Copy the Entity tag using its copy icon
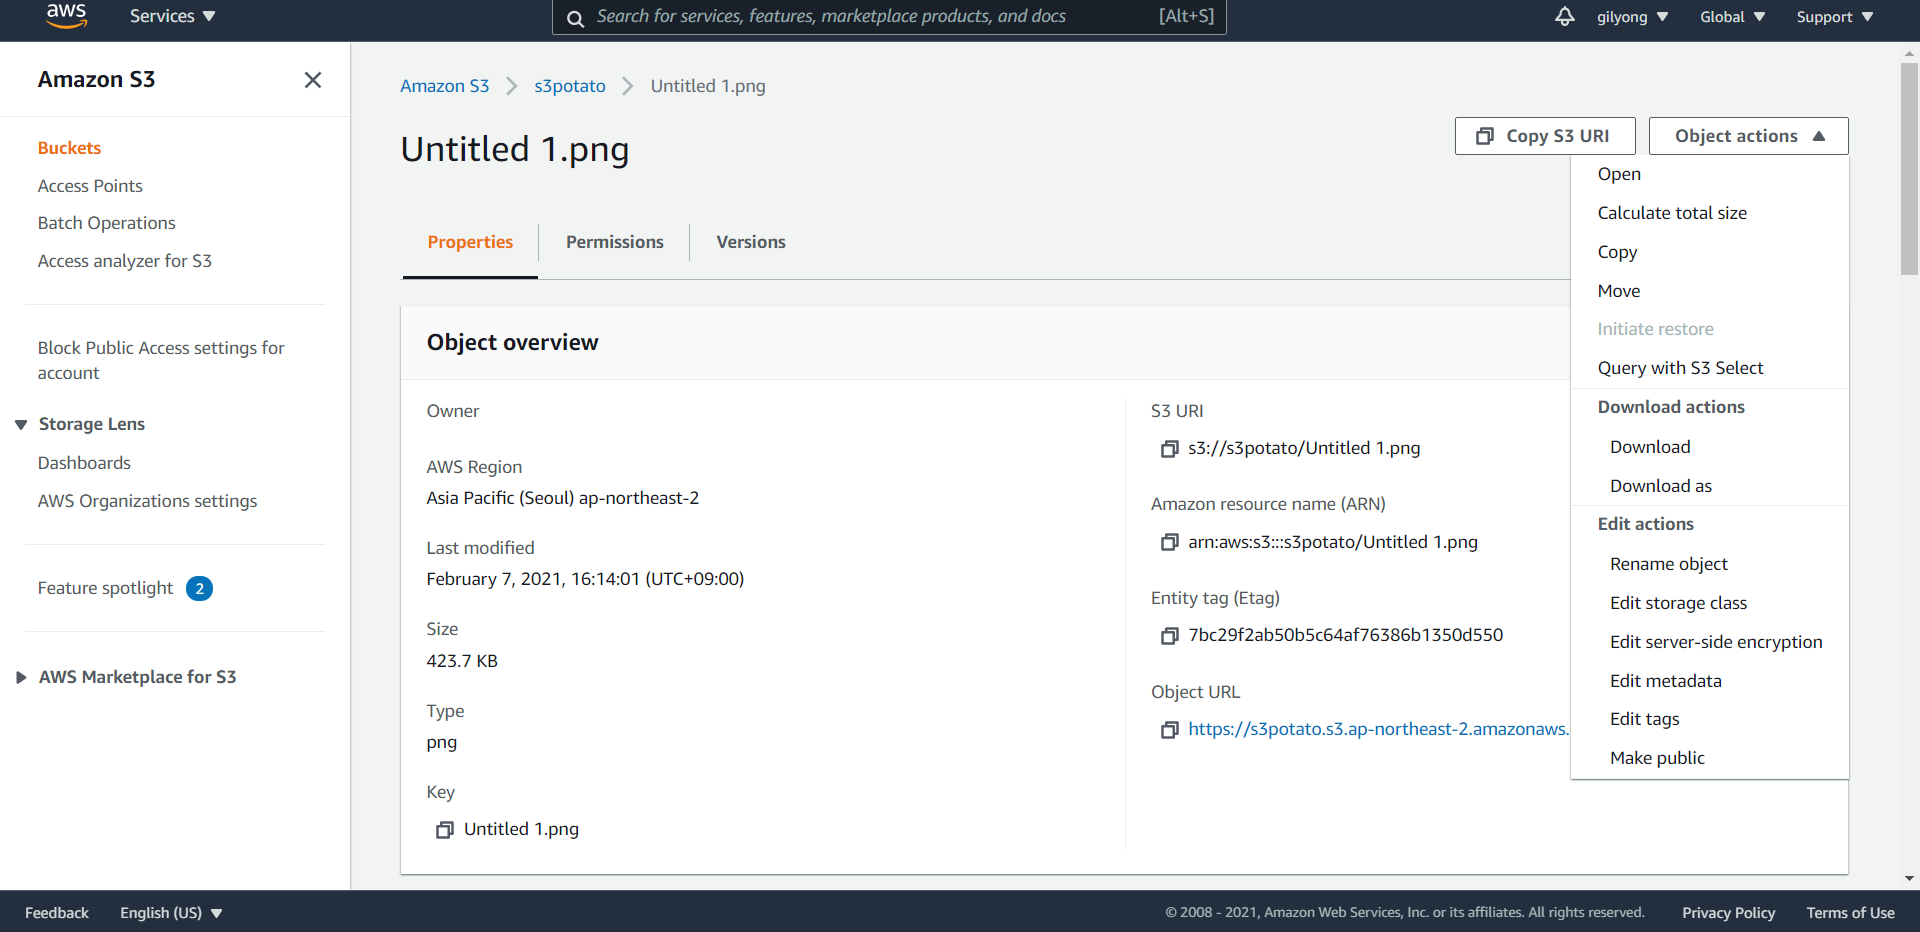The height and width of the screenshot is (932, 1920). (1169, 636)
